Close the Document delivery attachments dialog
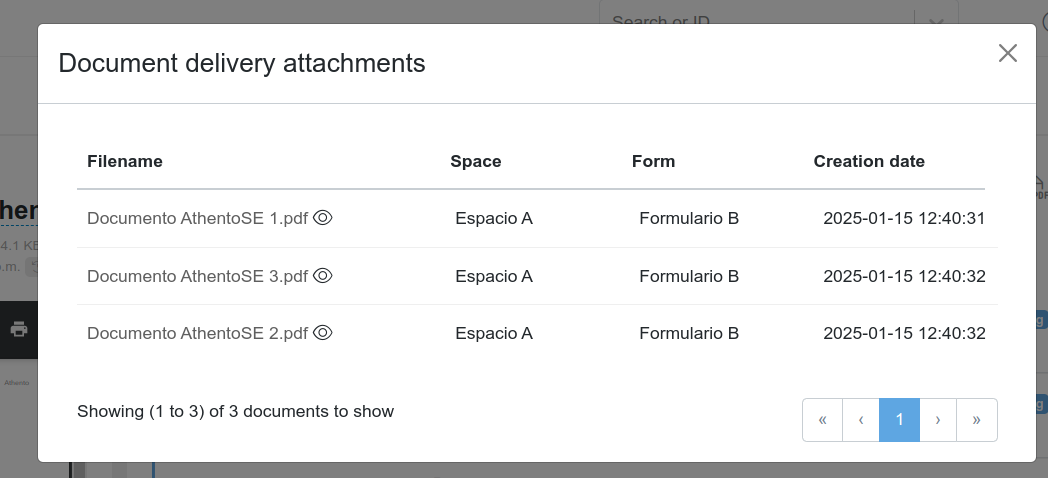 point(1007,54)
